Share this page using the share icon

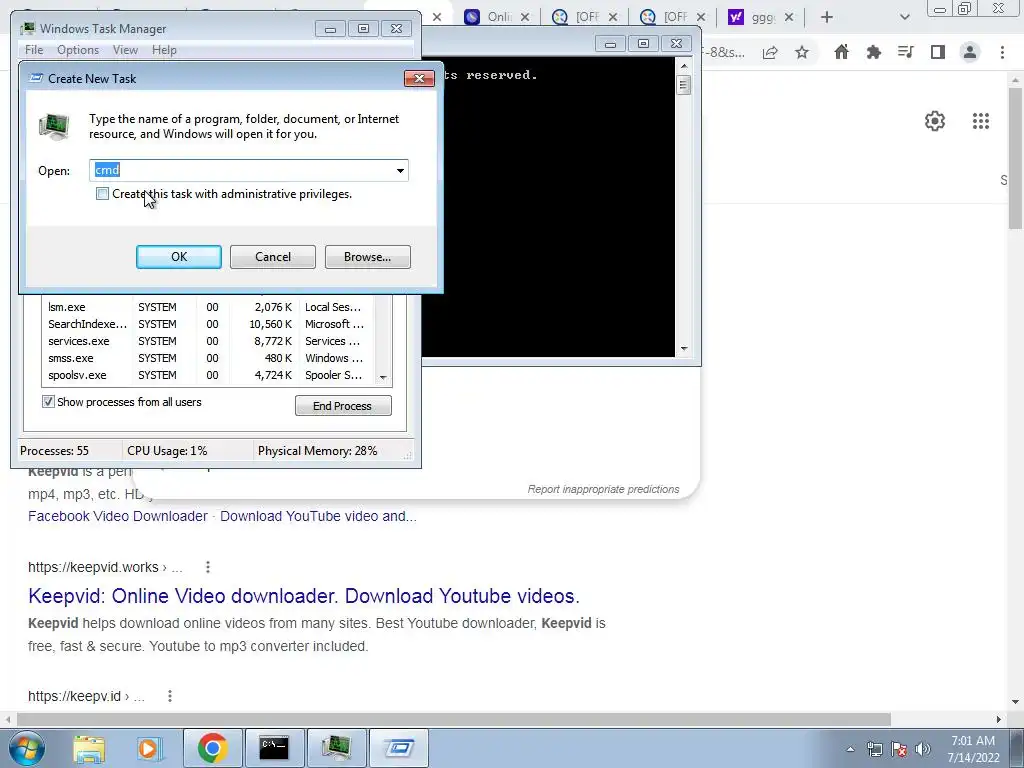(x=770, y=52)
